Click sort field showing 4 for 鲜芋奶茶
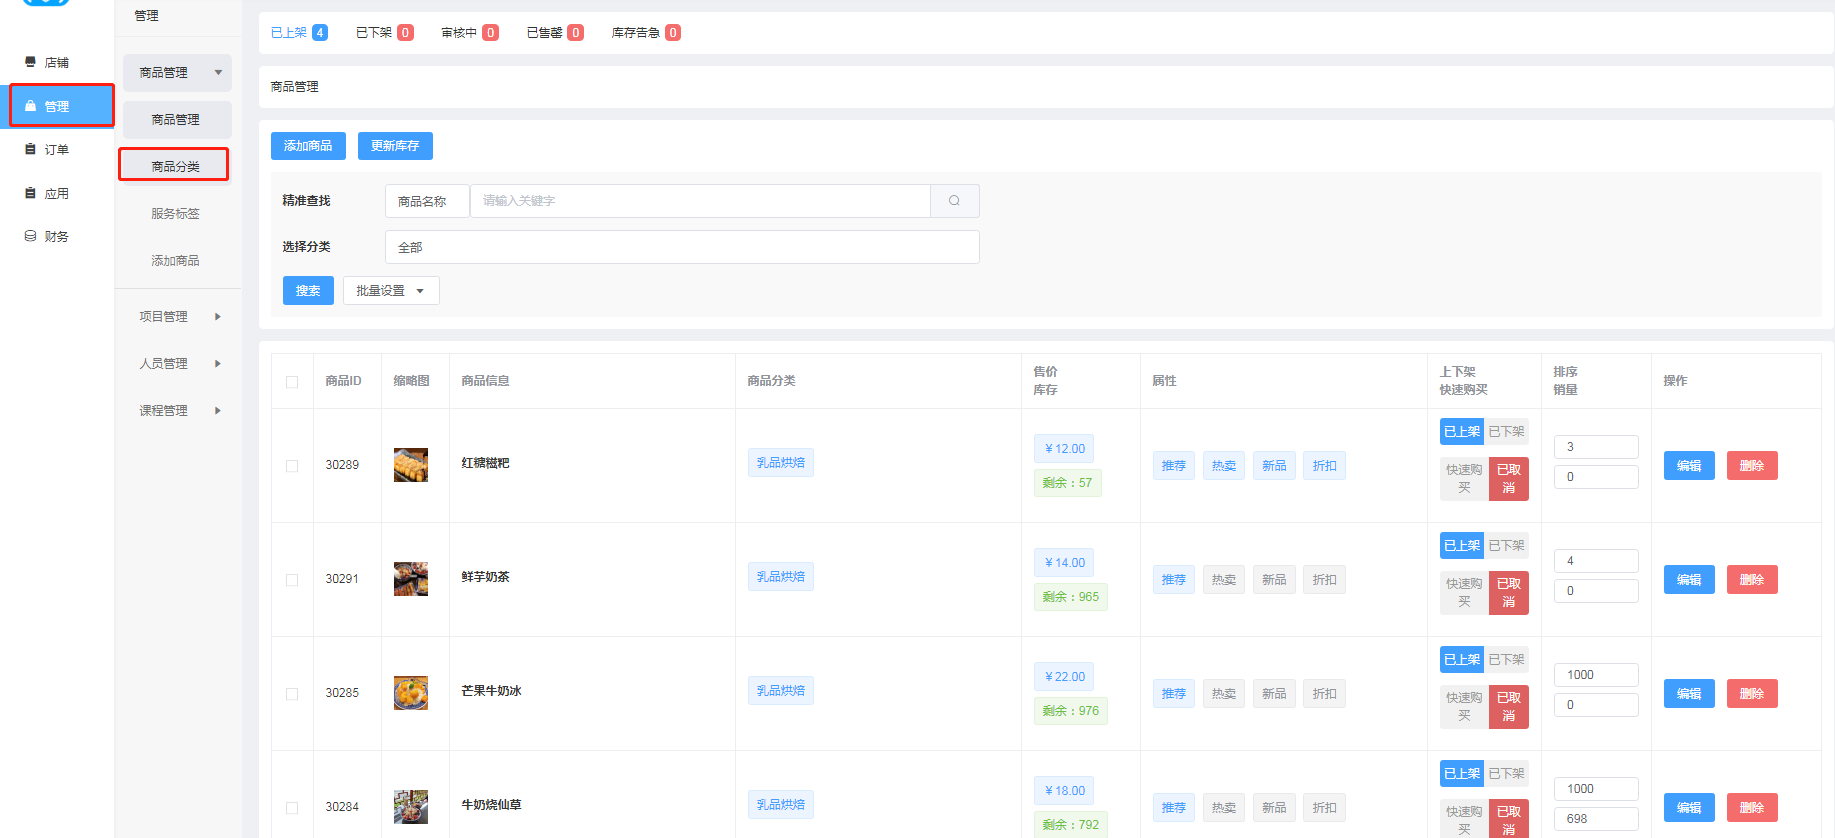The height and width of the screenshot is (838, 1835). (1596, 561)
